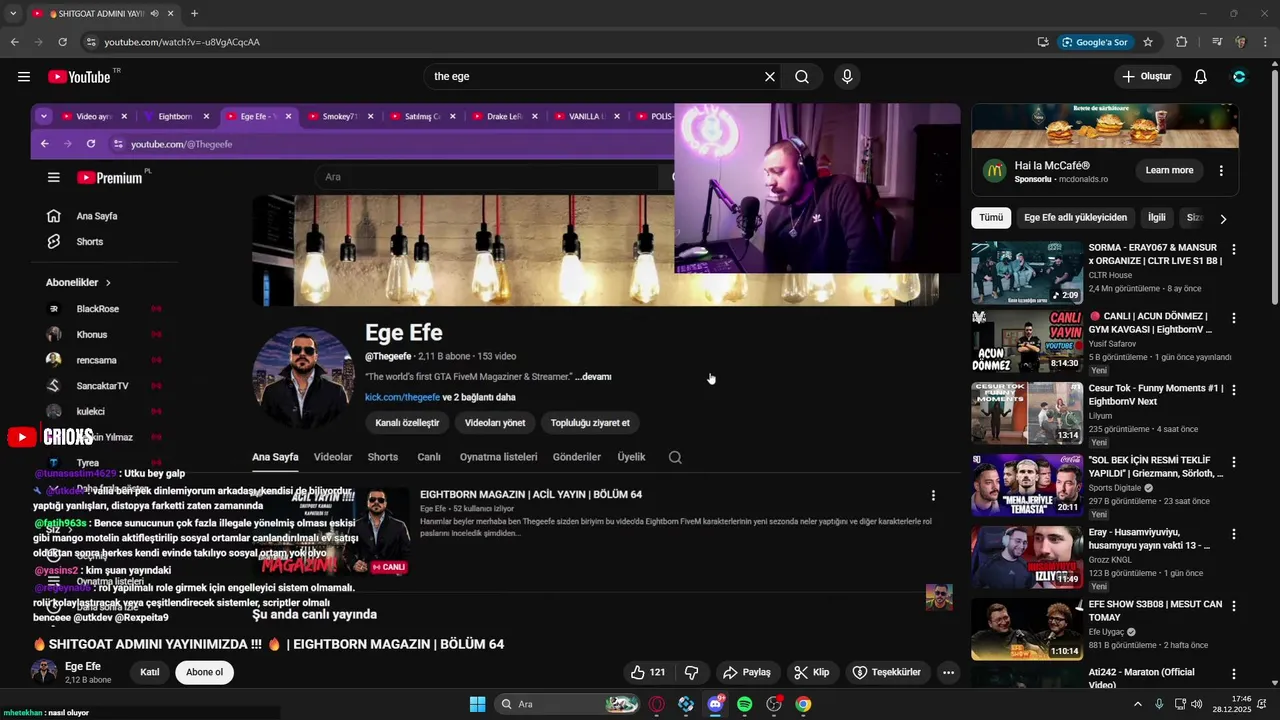Run search with the magnifier button
The width and height of the screenshot is (1280, 720).
[x=802, y=77]
